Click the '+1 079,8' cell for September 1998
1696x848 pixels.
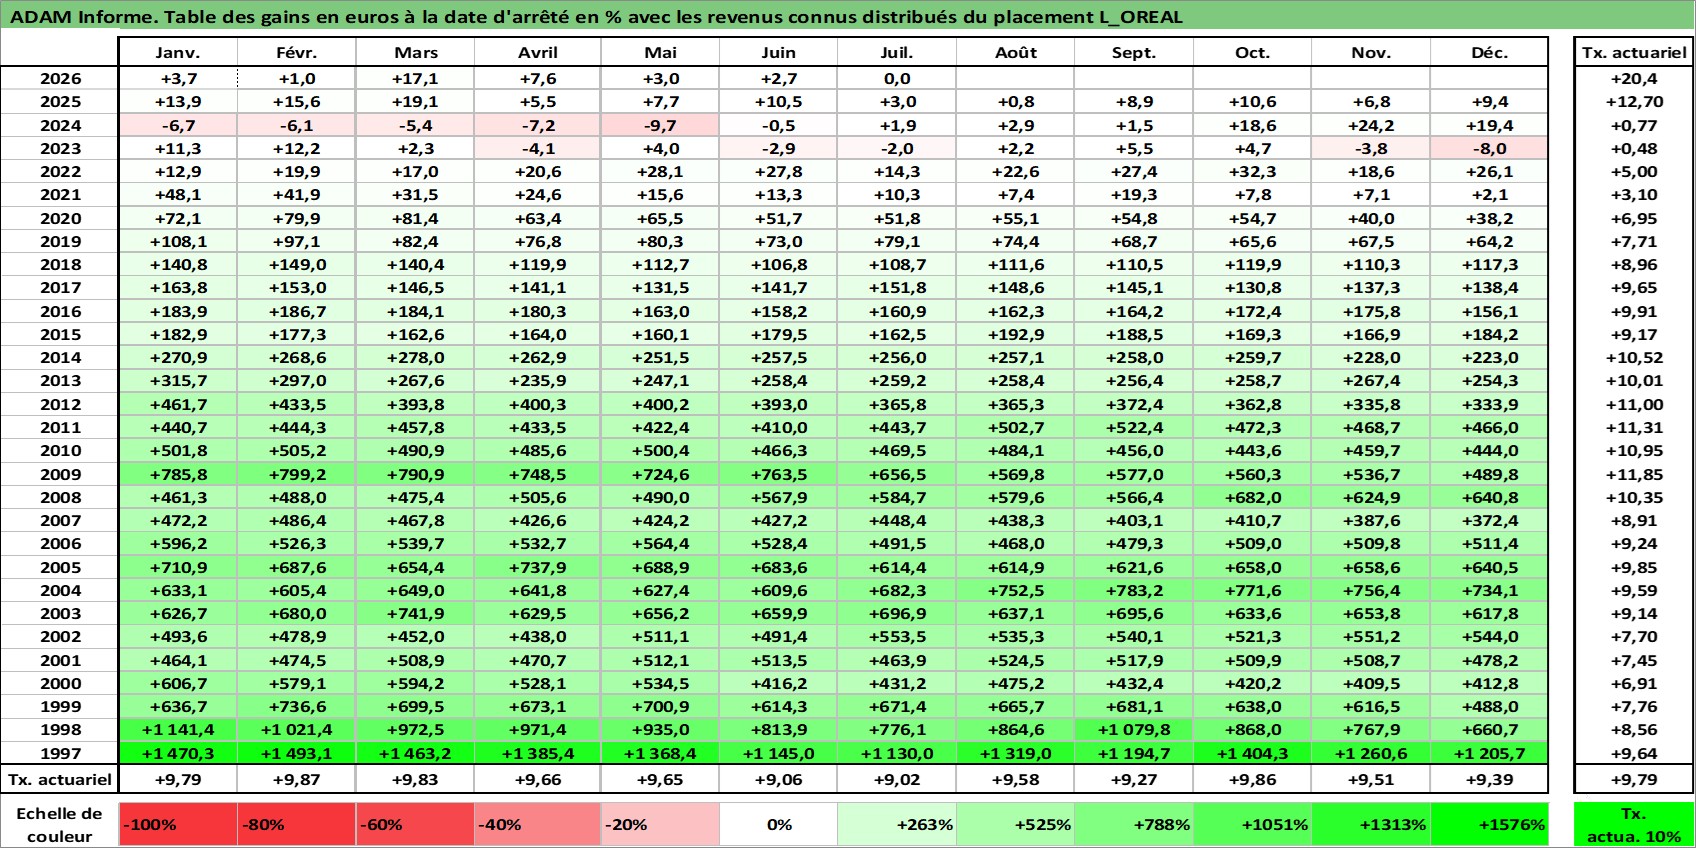click(1134, 730)
